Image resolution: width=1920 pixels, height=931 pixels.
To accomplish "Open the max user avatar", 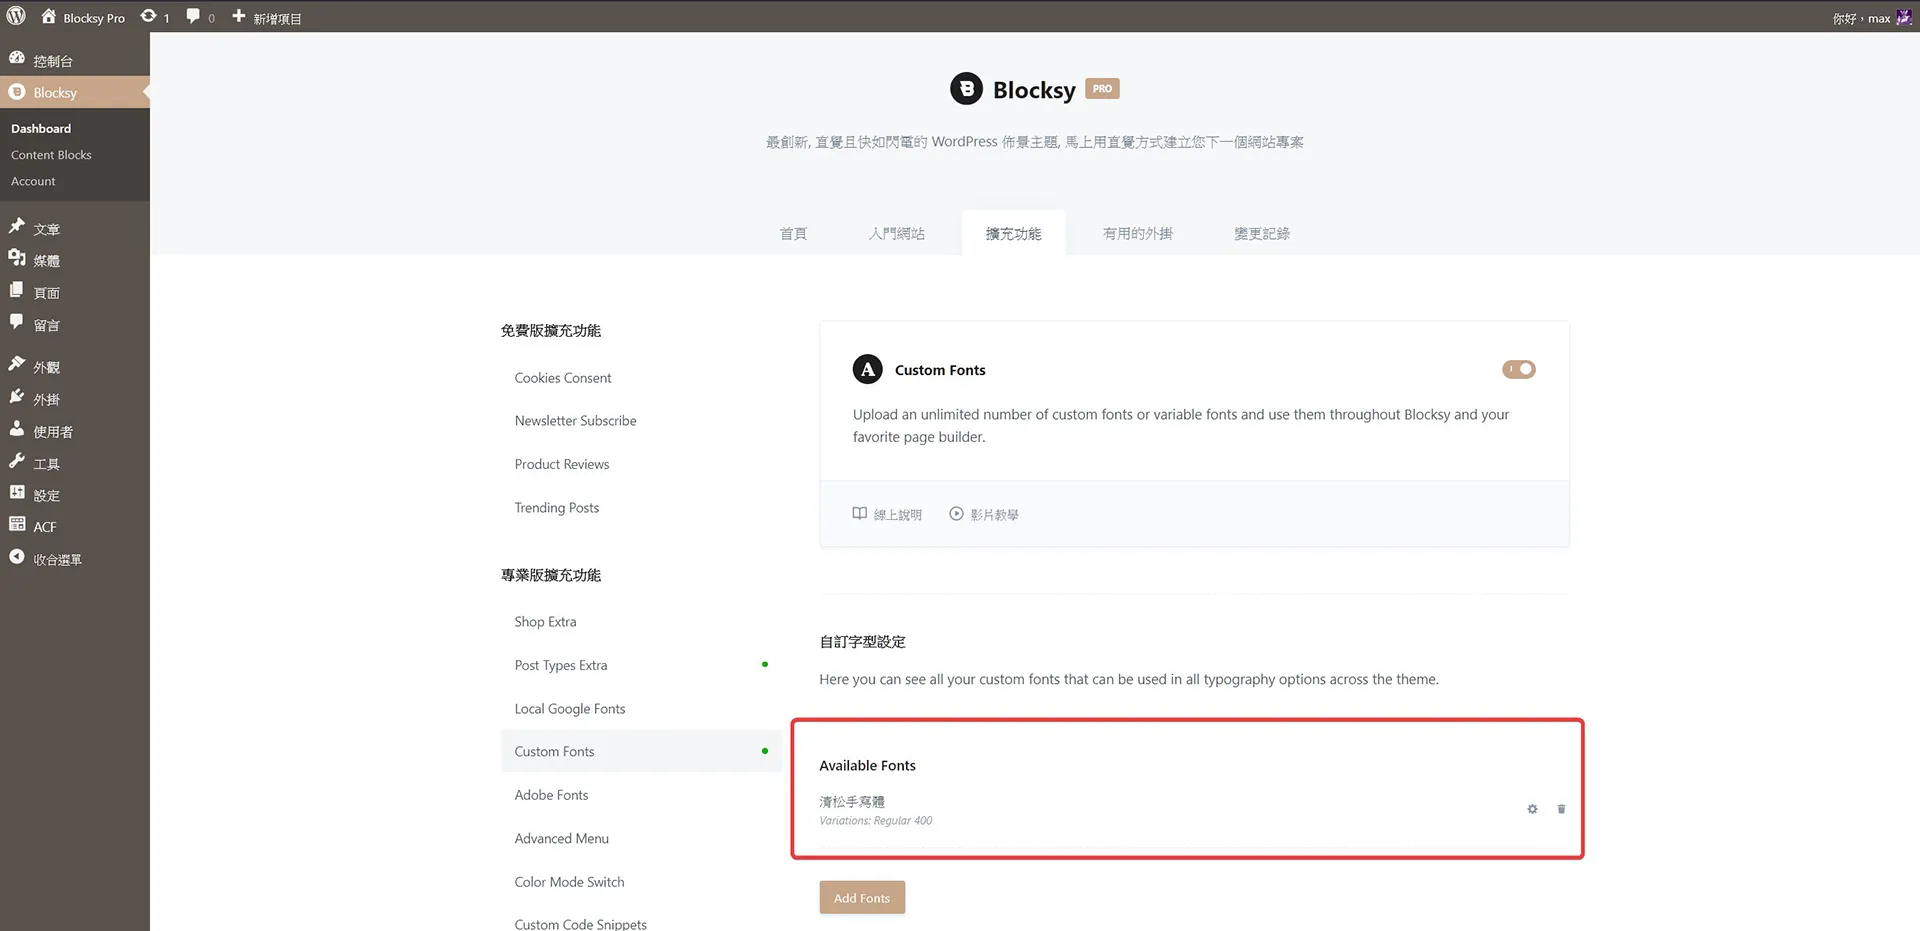I will point(1904,18).
